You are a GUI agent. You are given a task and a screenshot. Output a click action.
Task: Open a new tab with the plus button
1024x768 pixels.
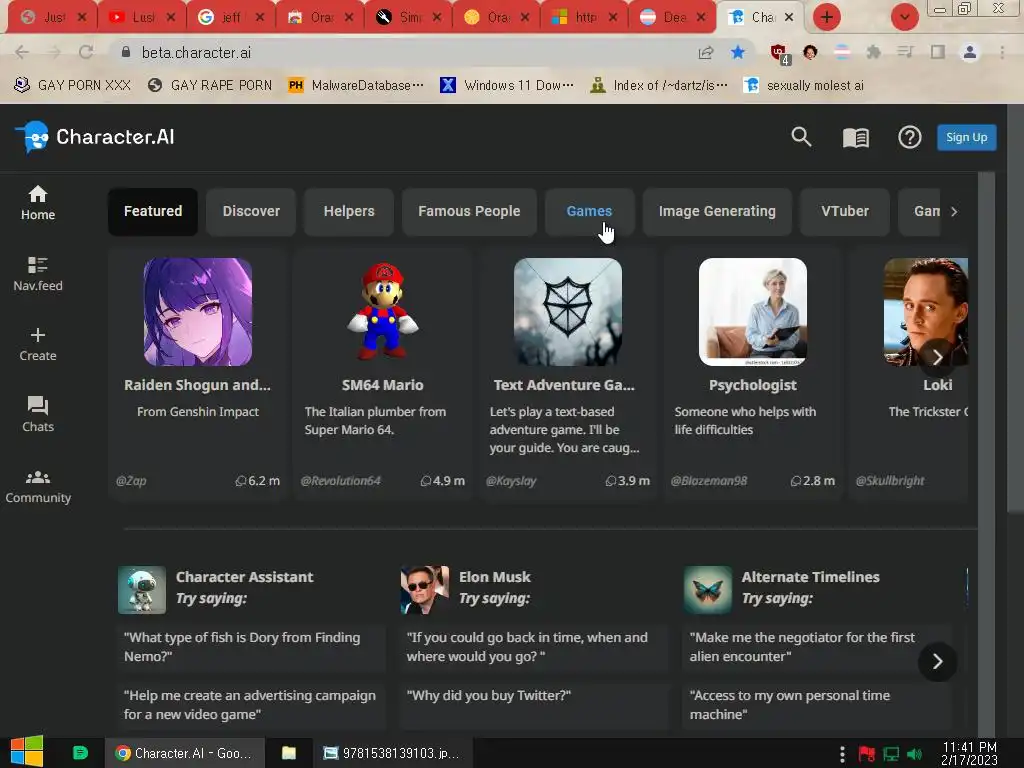tap(827, 17)
